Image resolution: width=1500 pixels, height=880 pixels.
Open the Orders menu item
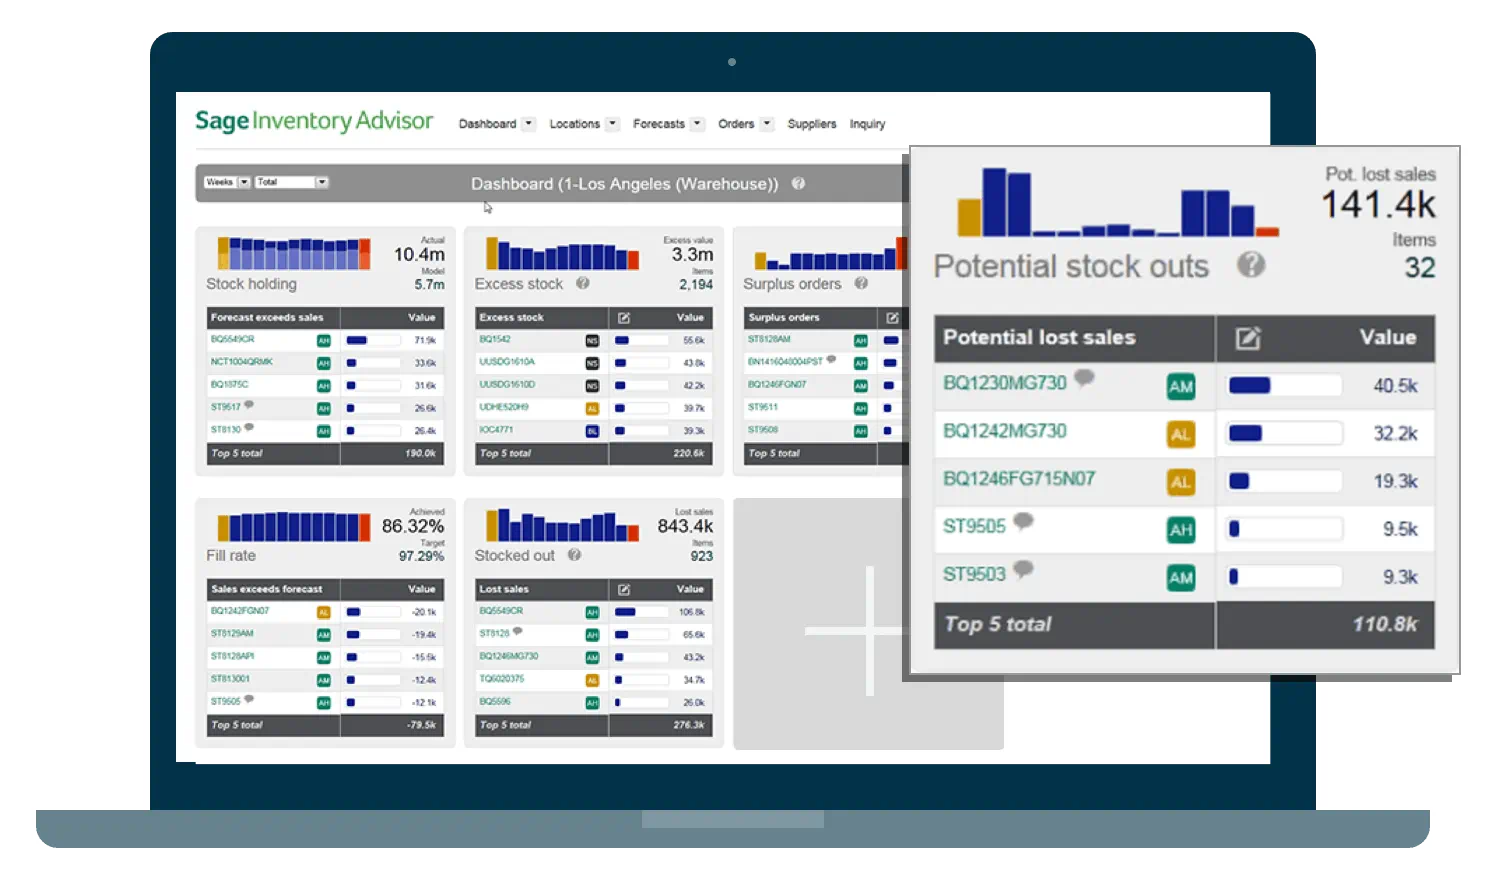(736, 124)
